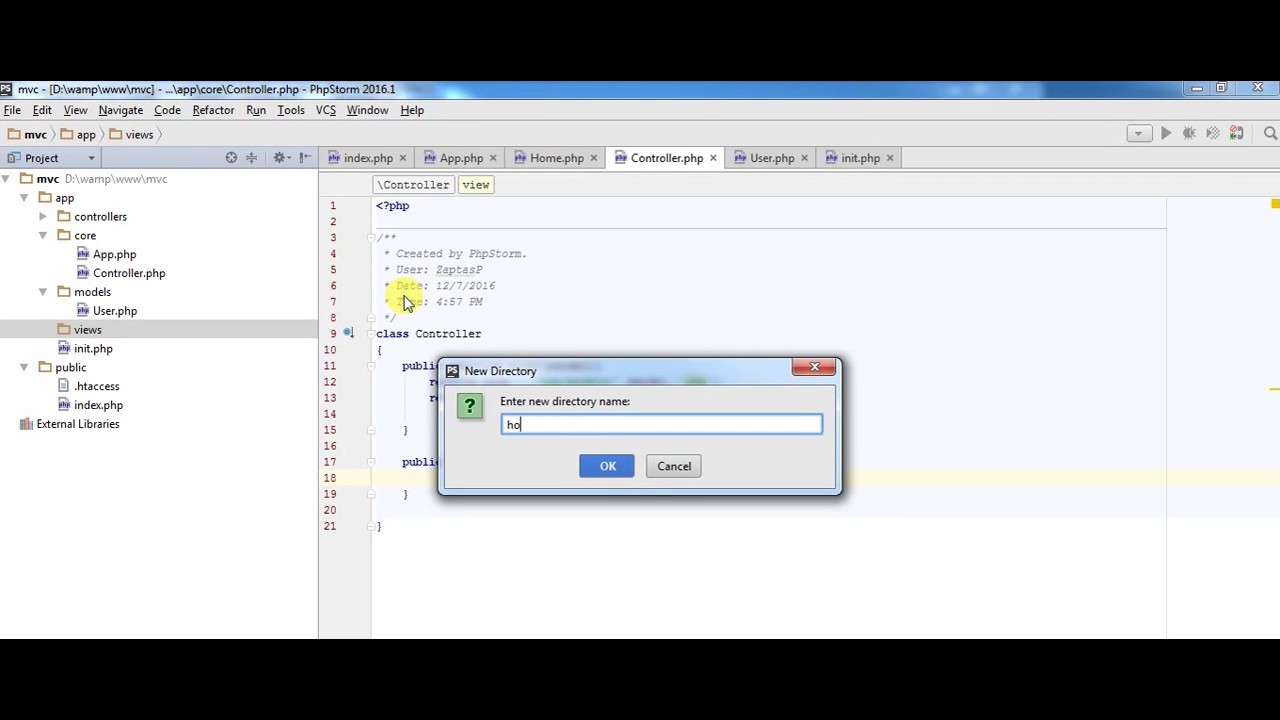Collapse the core folder
Image resolution: width=1280 pixels, height=720 pixels.
[x=42, y=235]
